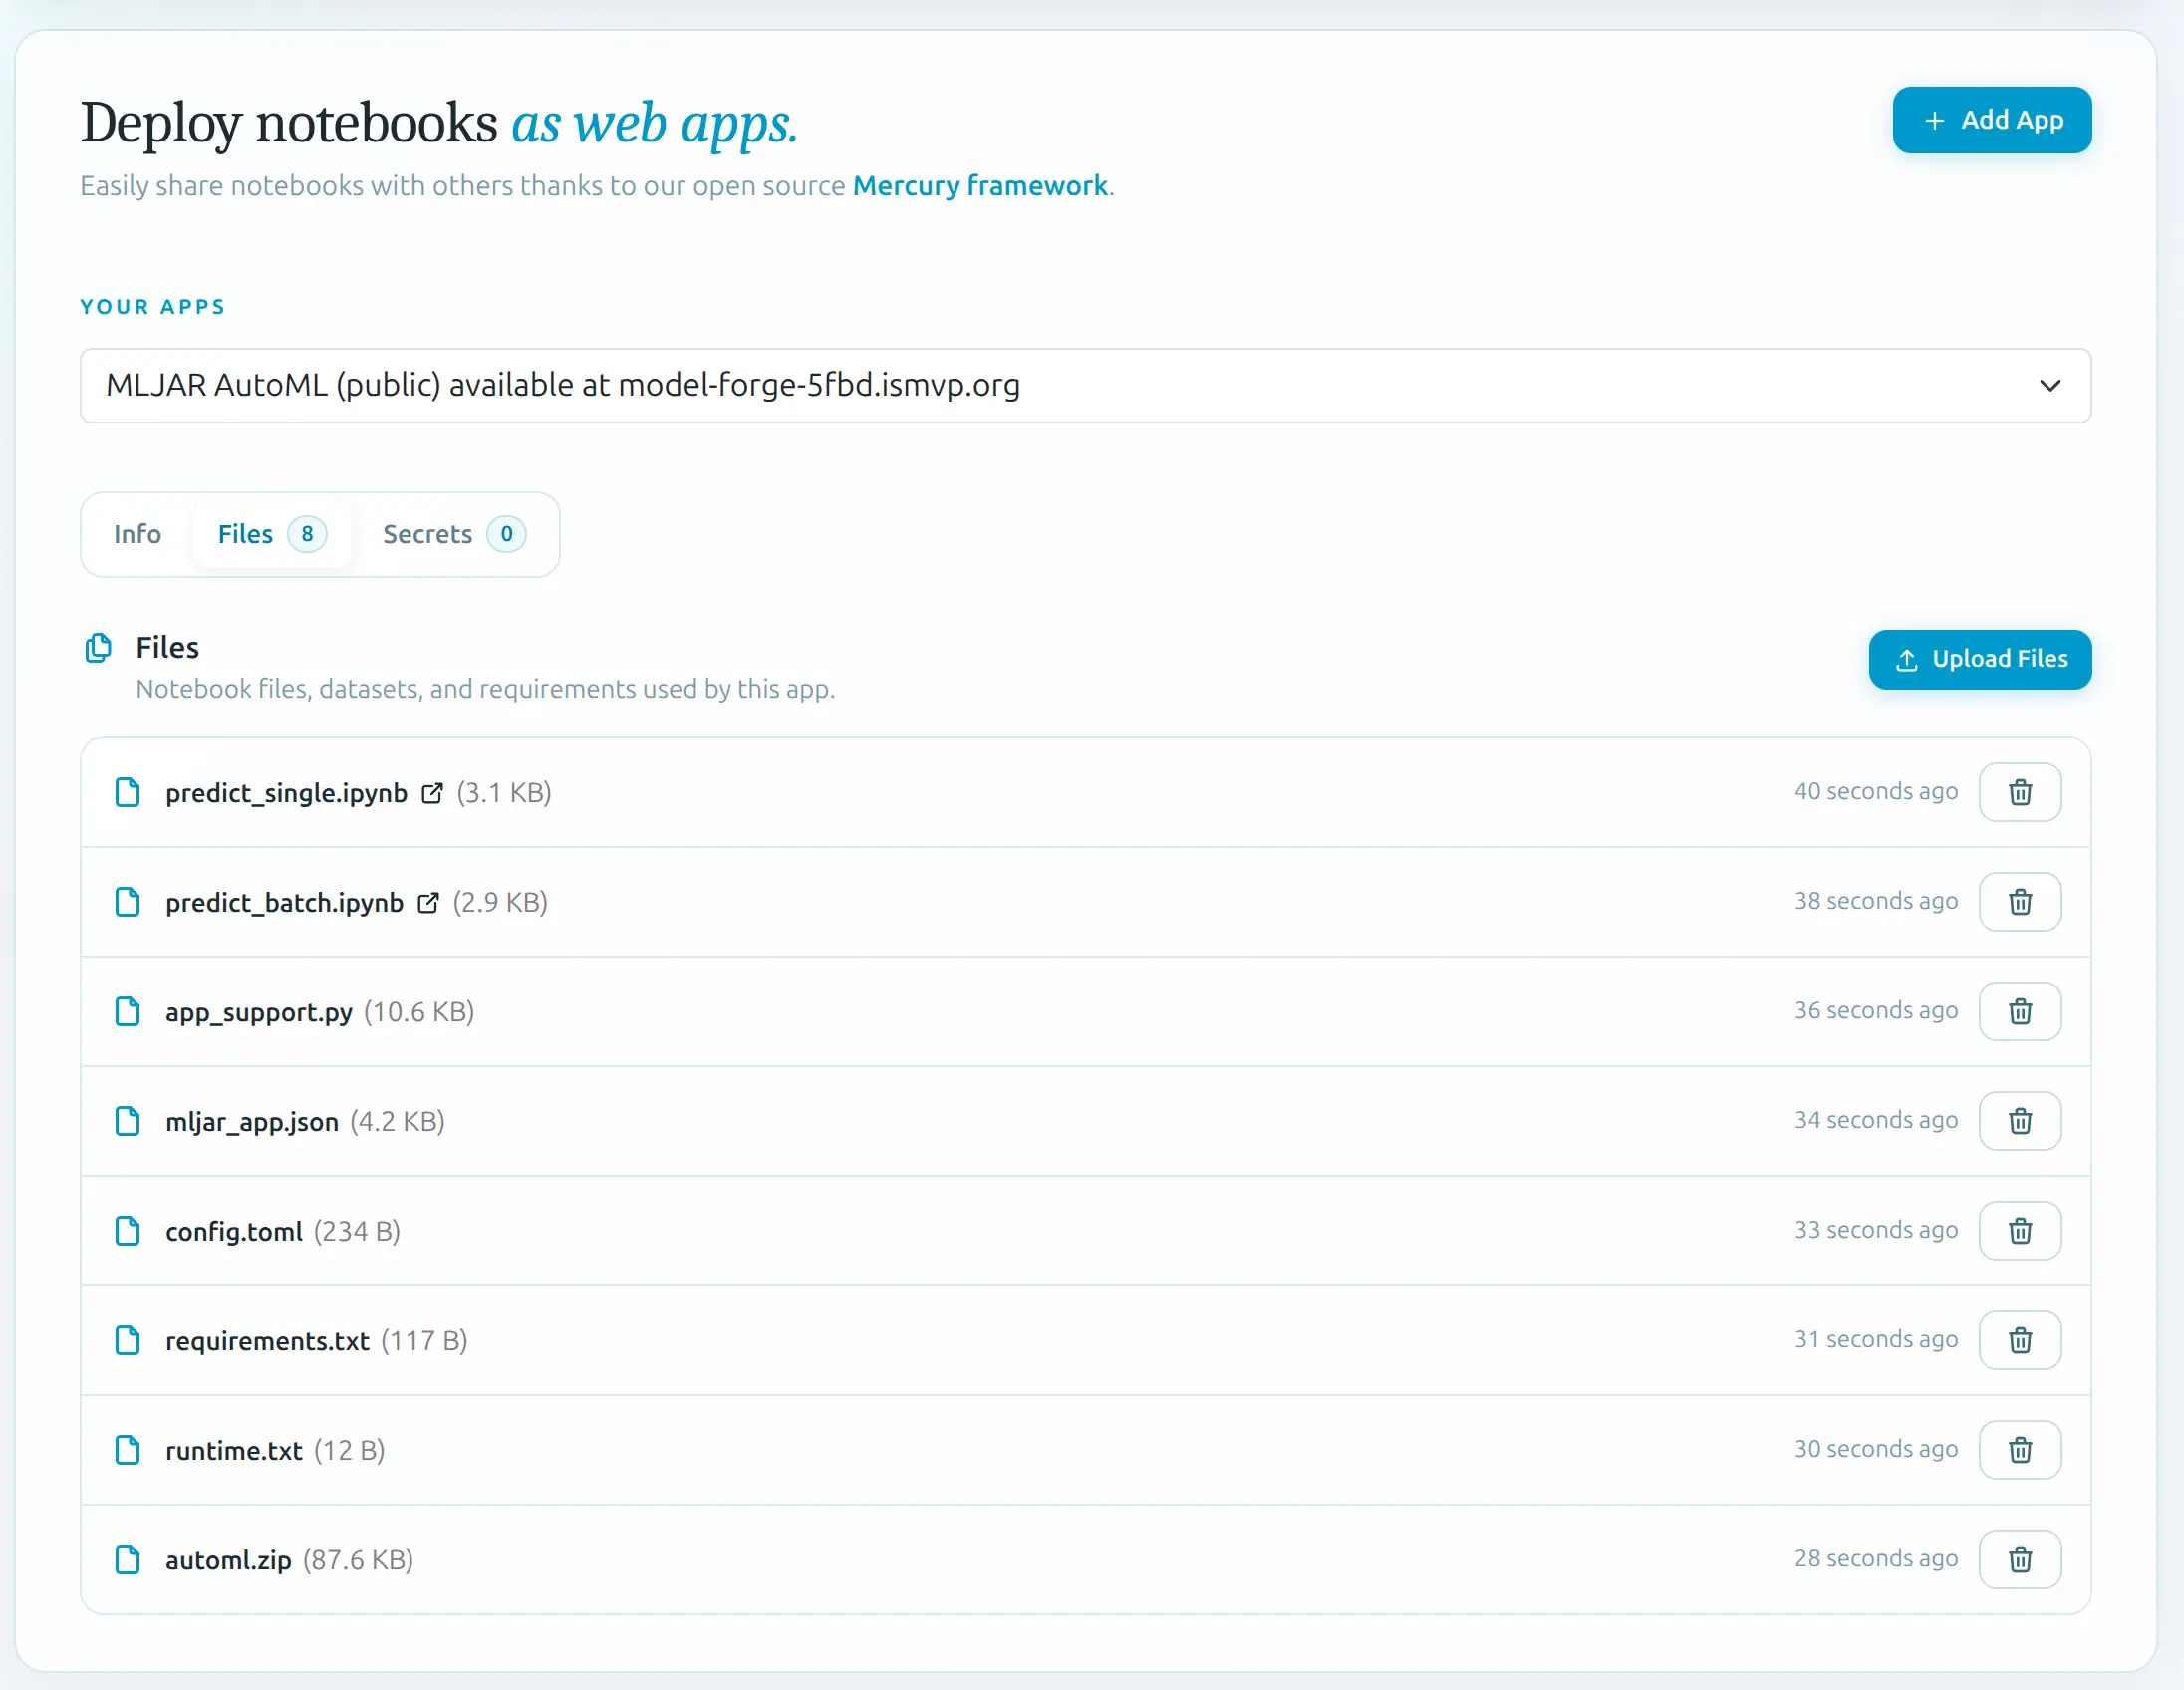Click the predict_batch.ipynb file name
2184x1690 pixels.
[284, 903]
